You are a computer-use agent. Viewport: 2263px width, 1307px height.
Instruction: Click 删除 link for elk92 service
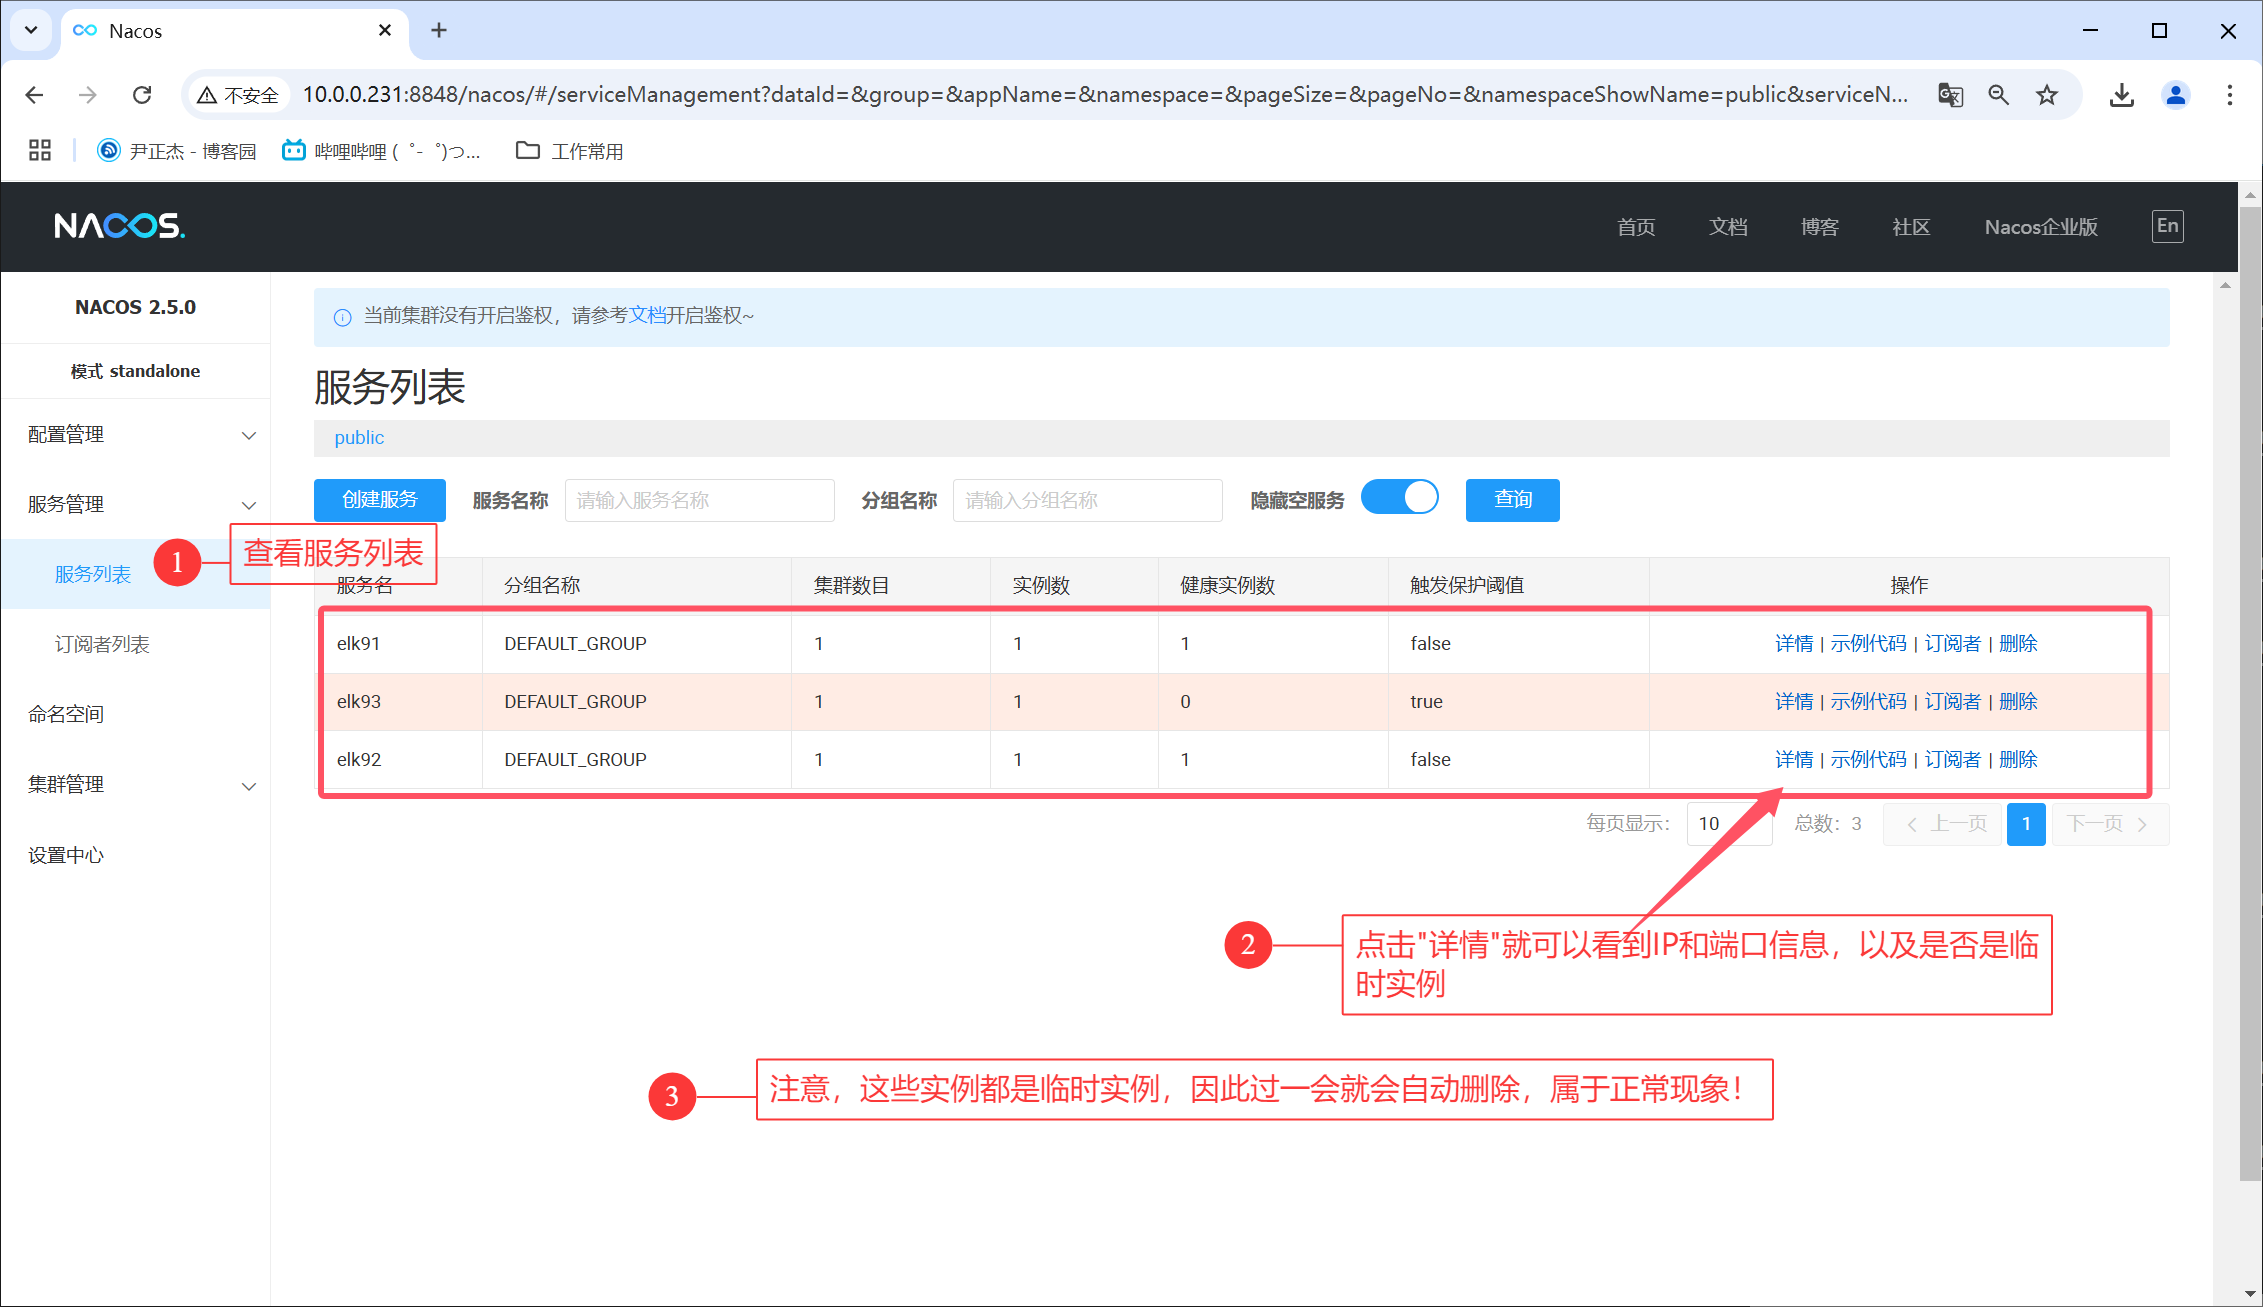pos(2018,760)
